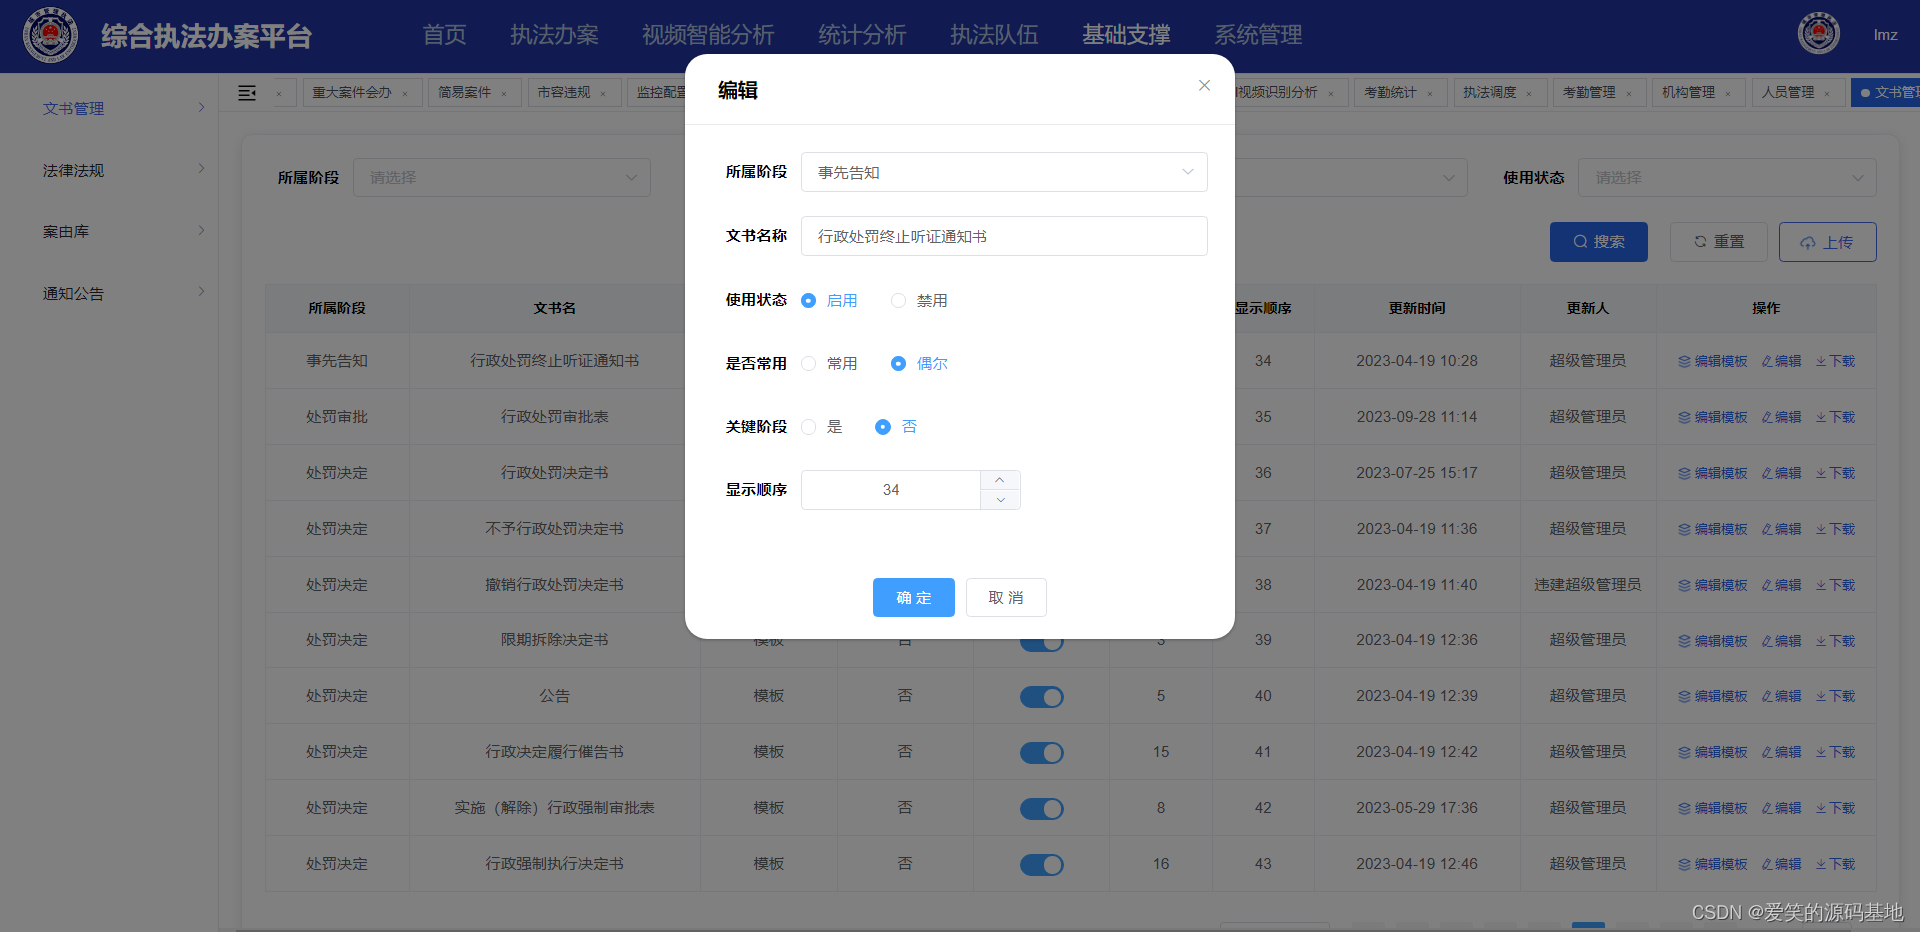Click 编辑模板 in the 公告 row
Image resolution: width=1920 pixels, height=932 pixels.
[x=1712, y=696]
